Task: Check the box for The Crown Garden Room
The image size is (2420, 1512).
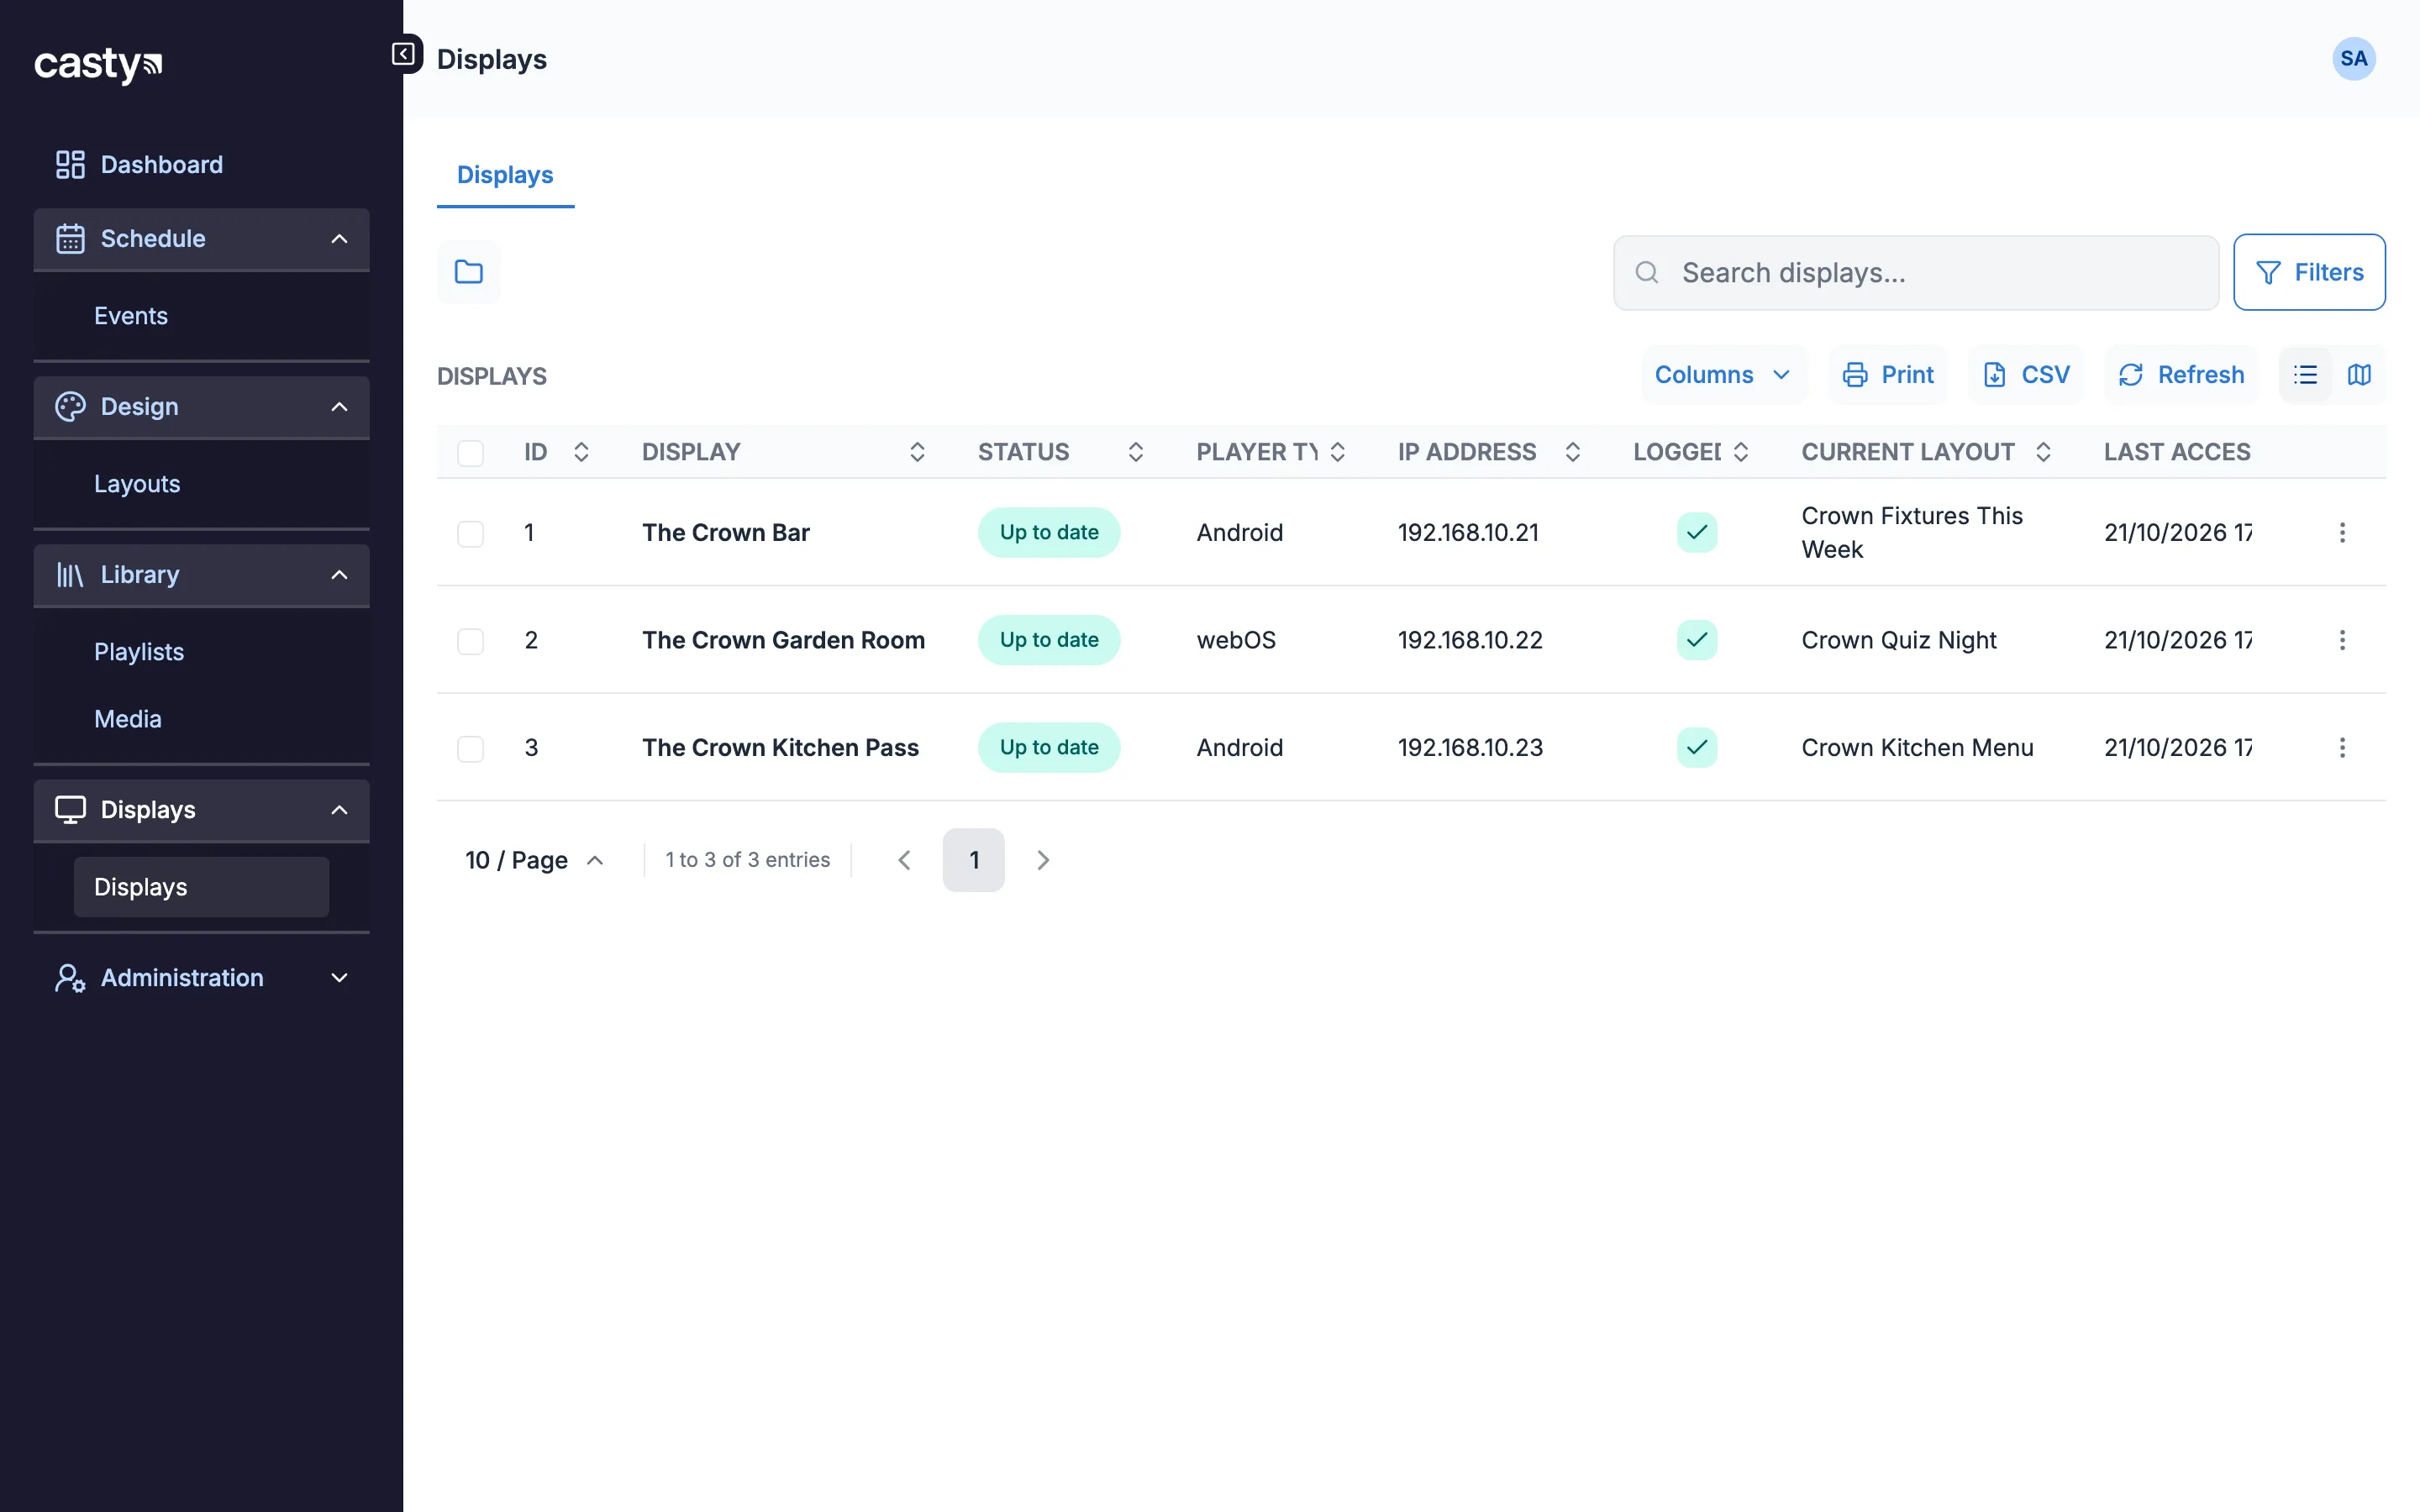Action: tap(470, 641)
